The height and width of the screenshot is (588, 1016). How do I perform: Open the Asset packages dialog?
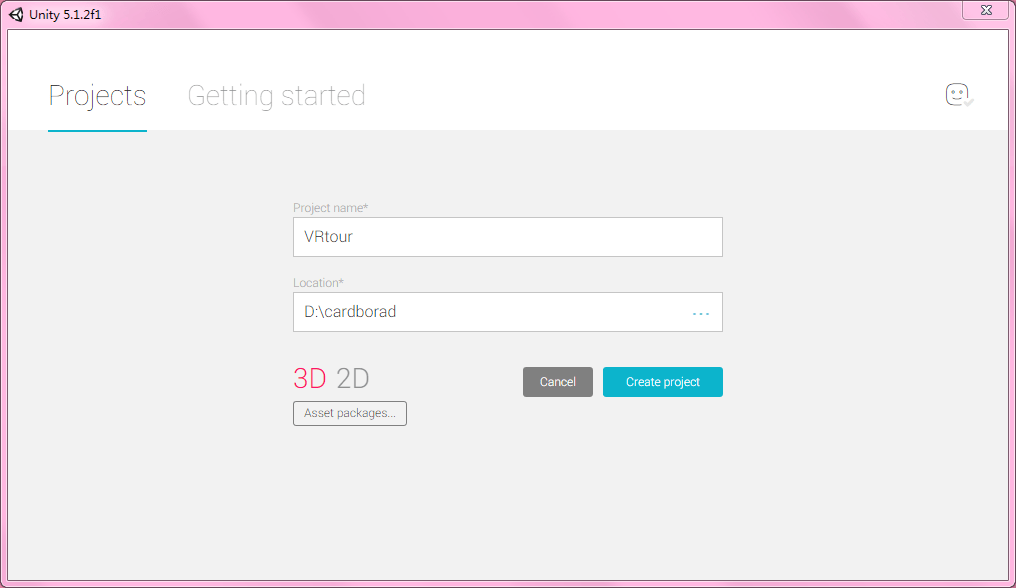(349, 413)
